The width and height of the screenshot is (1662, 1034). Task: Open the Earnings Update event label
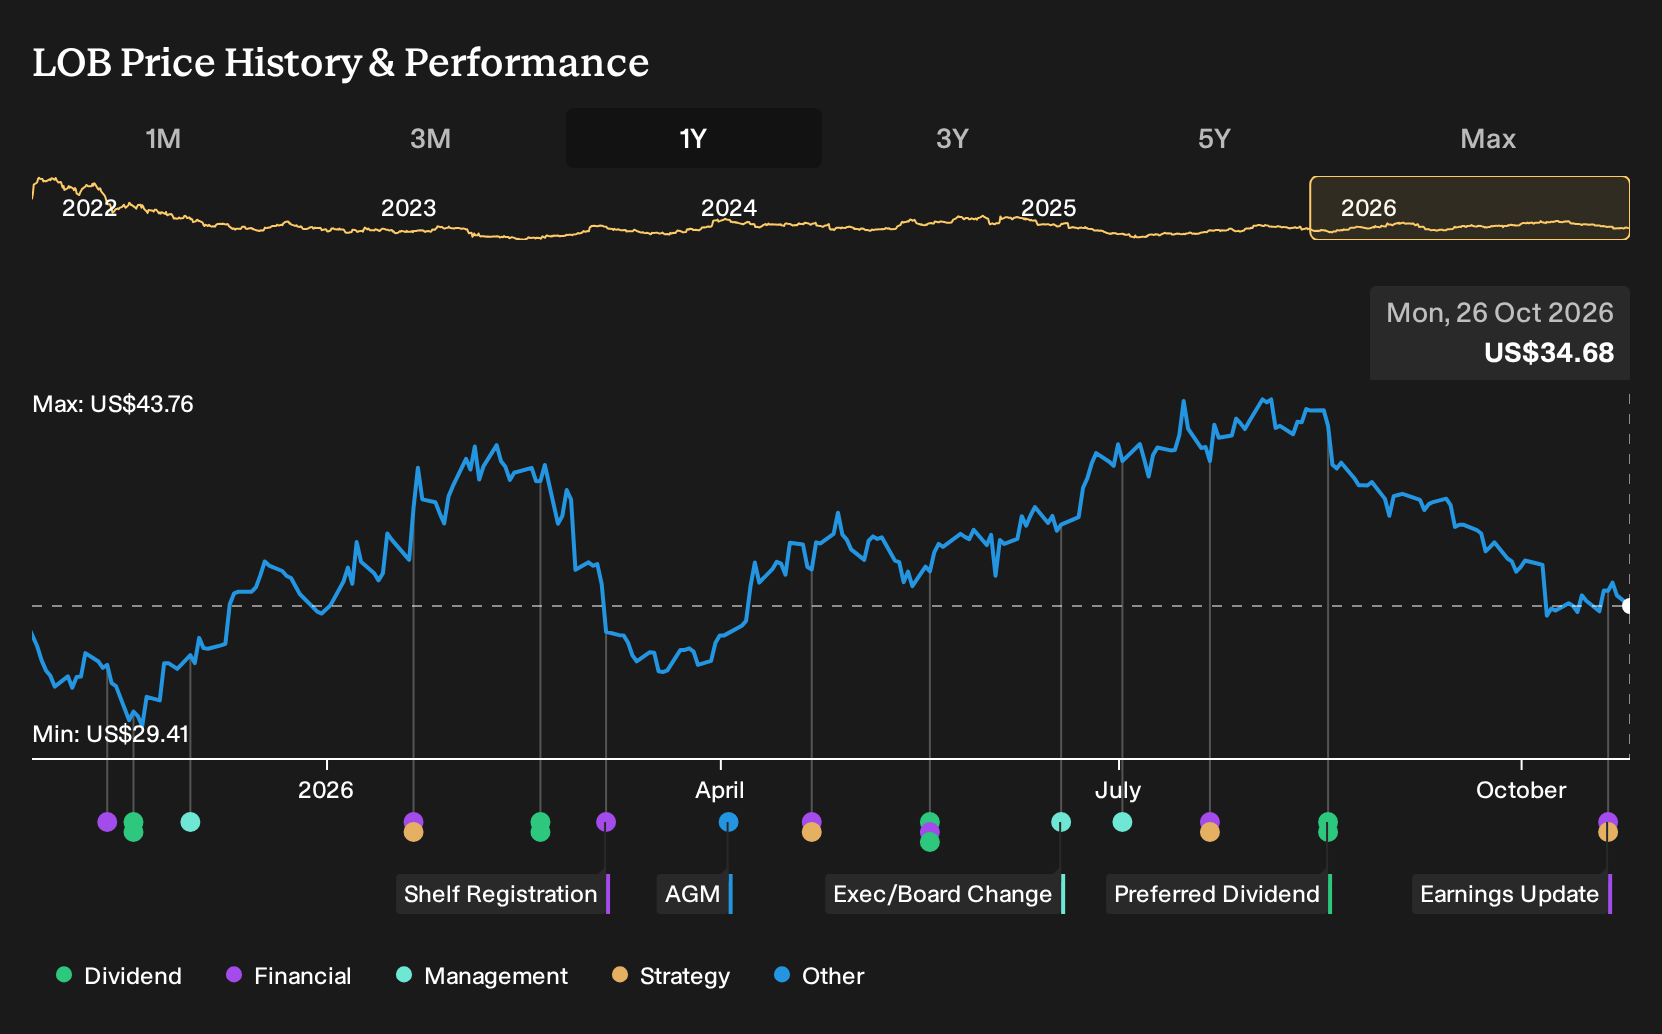pyautogui.click(x=1512, y=894)
